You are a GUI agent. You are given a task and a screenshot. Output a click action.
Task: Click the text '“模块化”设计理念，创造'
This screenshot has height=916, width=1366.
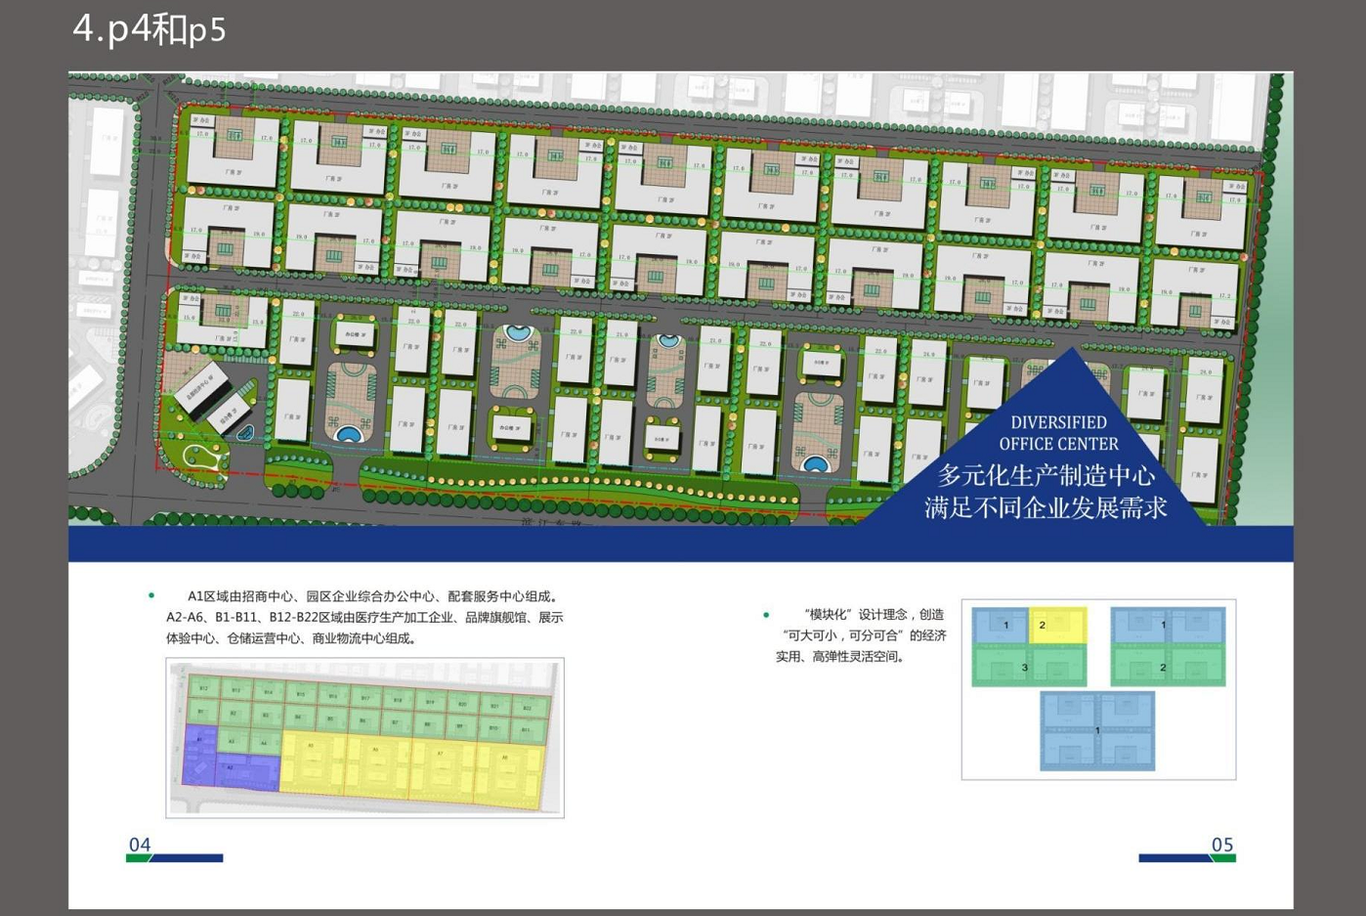click(x=873, y=615)
